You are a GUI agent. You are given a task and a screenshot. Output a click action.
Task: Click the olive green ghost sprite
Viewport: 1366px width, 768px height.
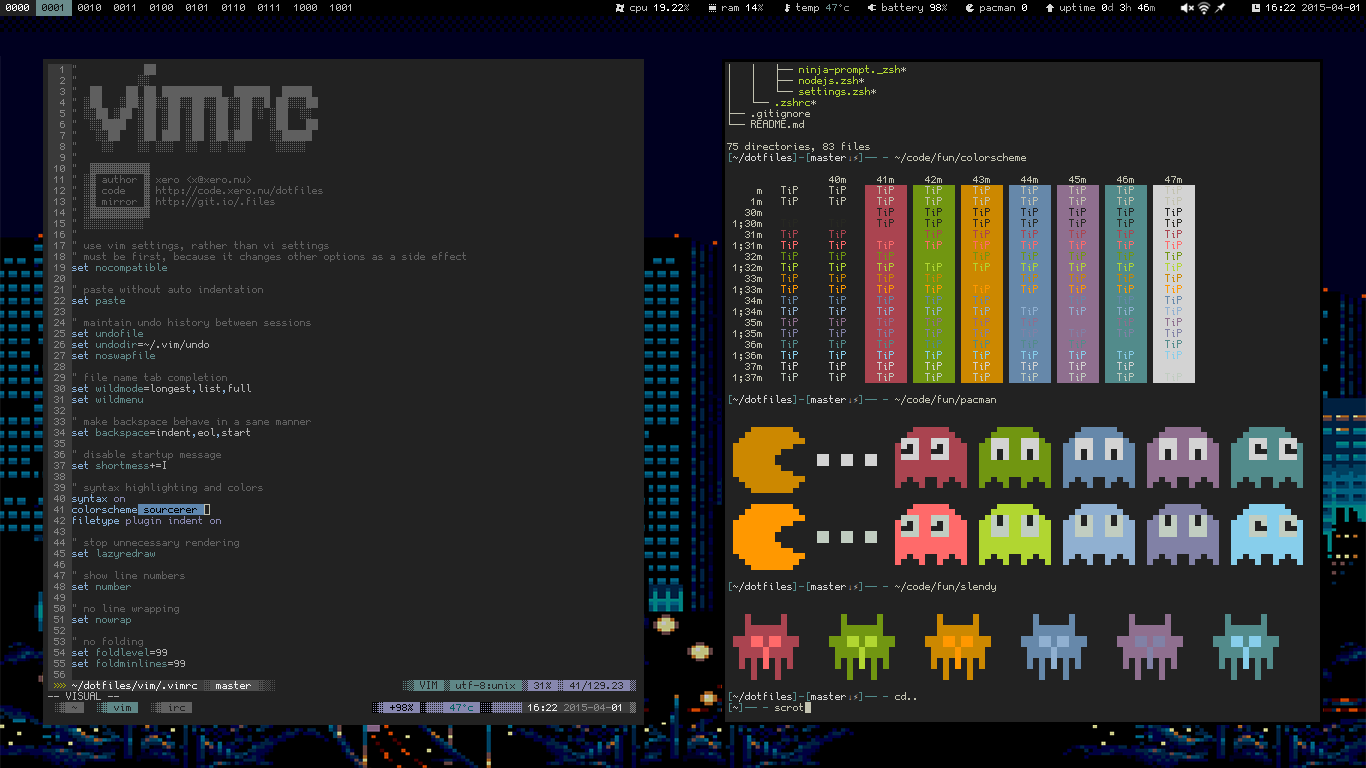pyautogui.click(x=1015, y=460)
